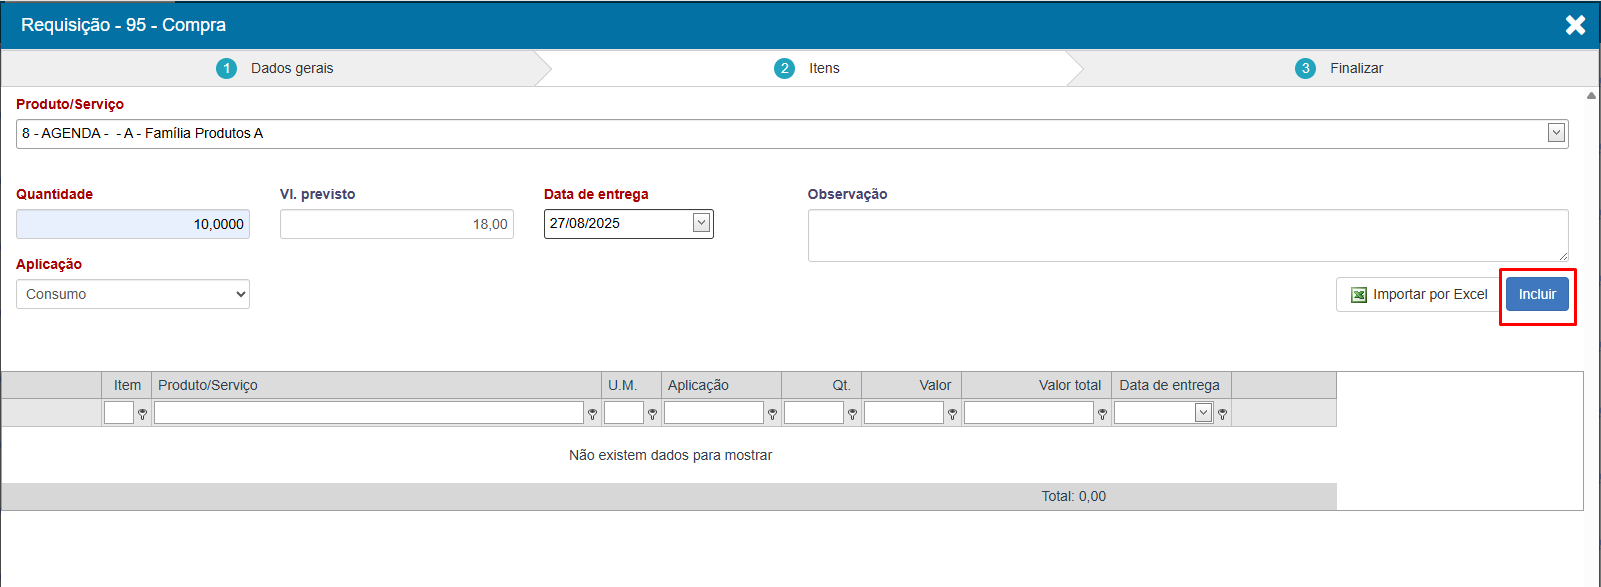Open the Aplicação Consumo dropdown
1601x587 pixels.
pos(133,294)
